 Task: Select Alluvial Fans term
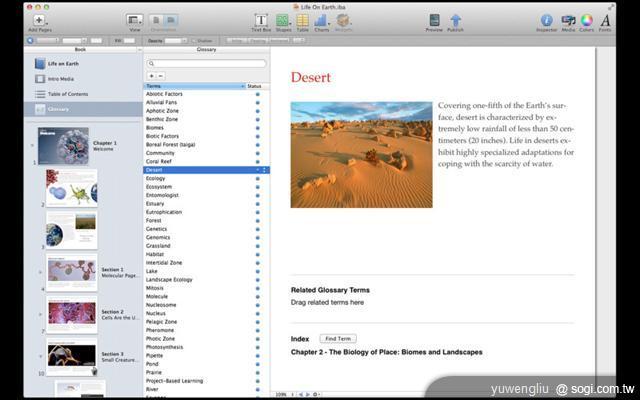[161, 102]
